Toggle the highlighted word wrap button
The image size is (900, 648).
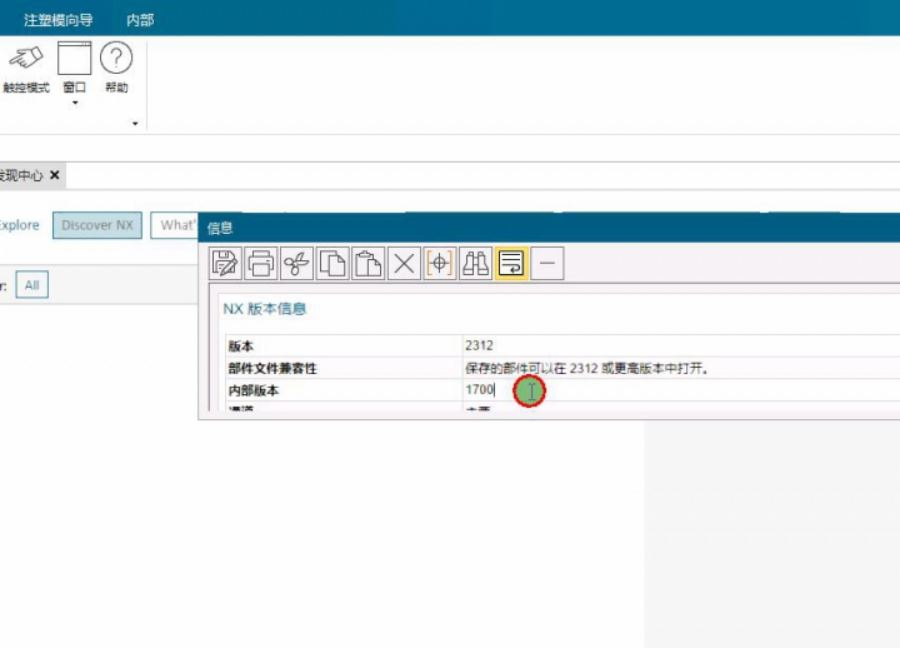[x=512, y=264]
